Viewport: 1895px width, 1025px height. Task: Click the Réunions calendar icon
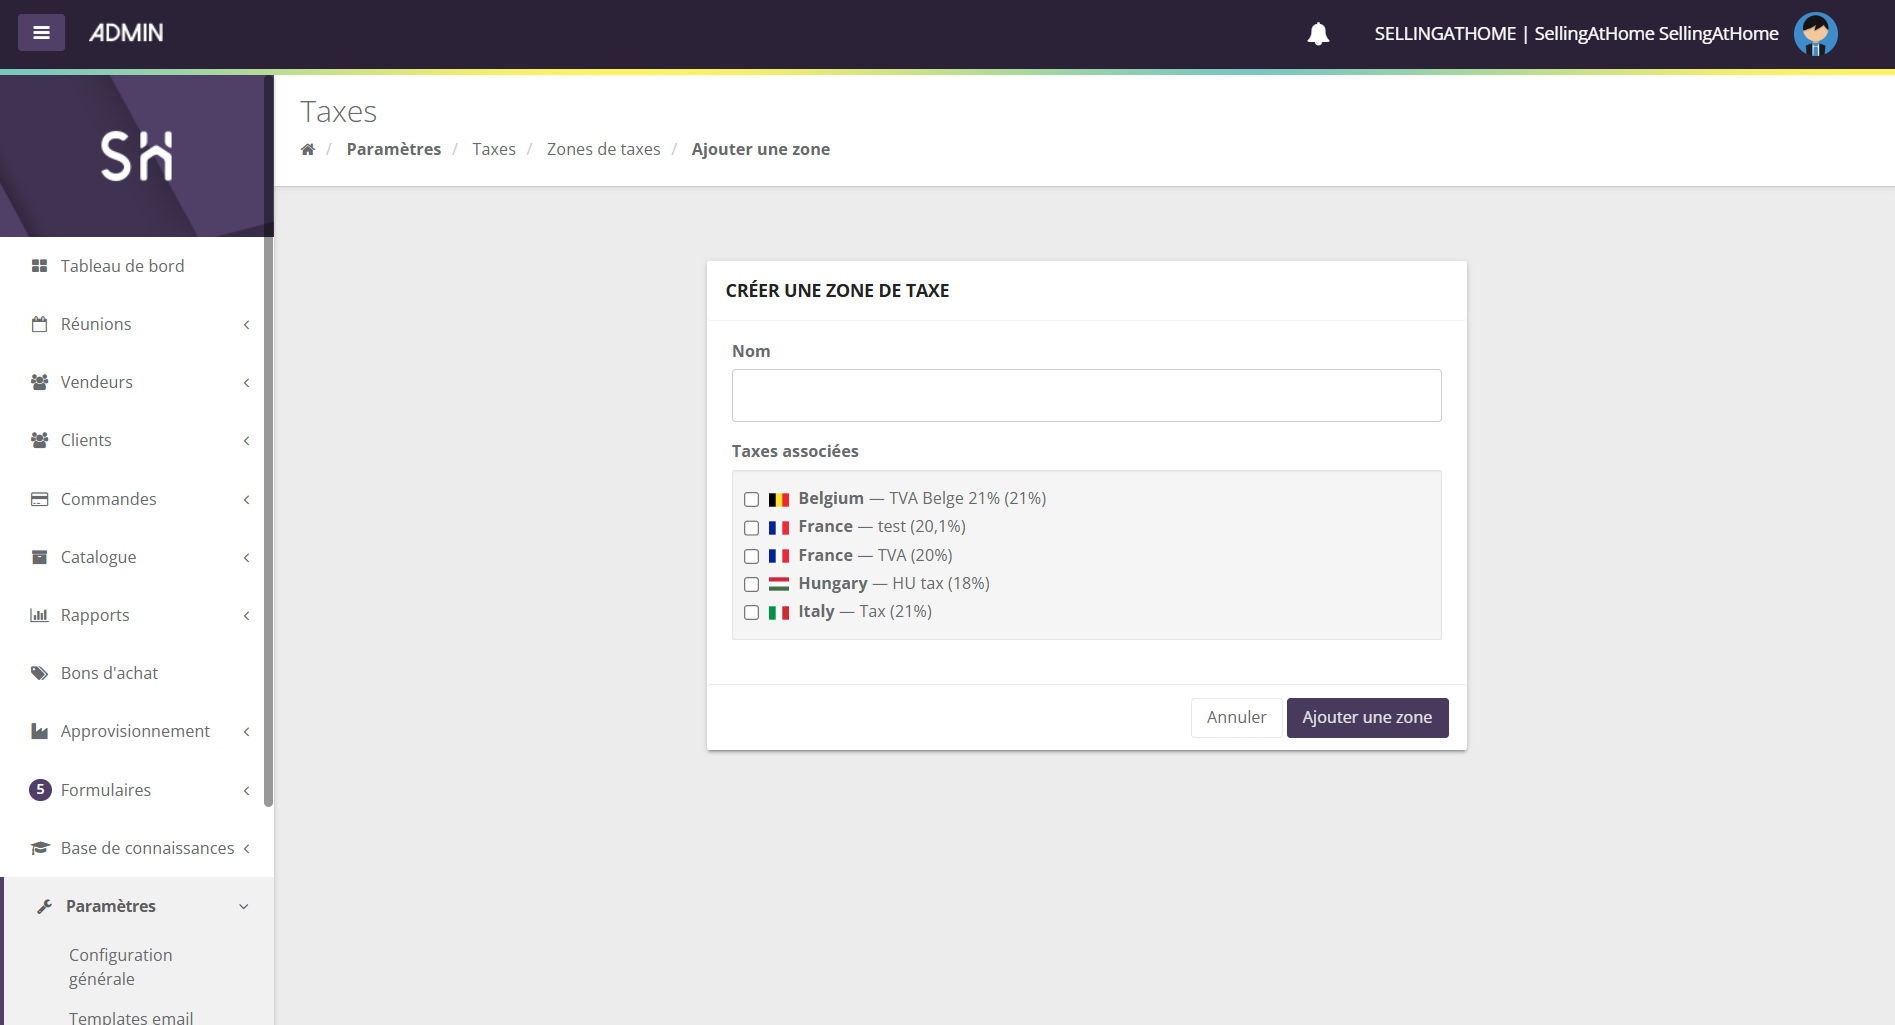pos(40,324)
